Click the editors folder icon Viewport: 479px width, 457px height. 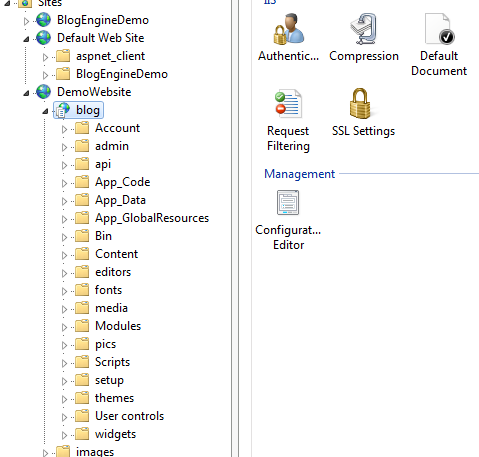82,272
